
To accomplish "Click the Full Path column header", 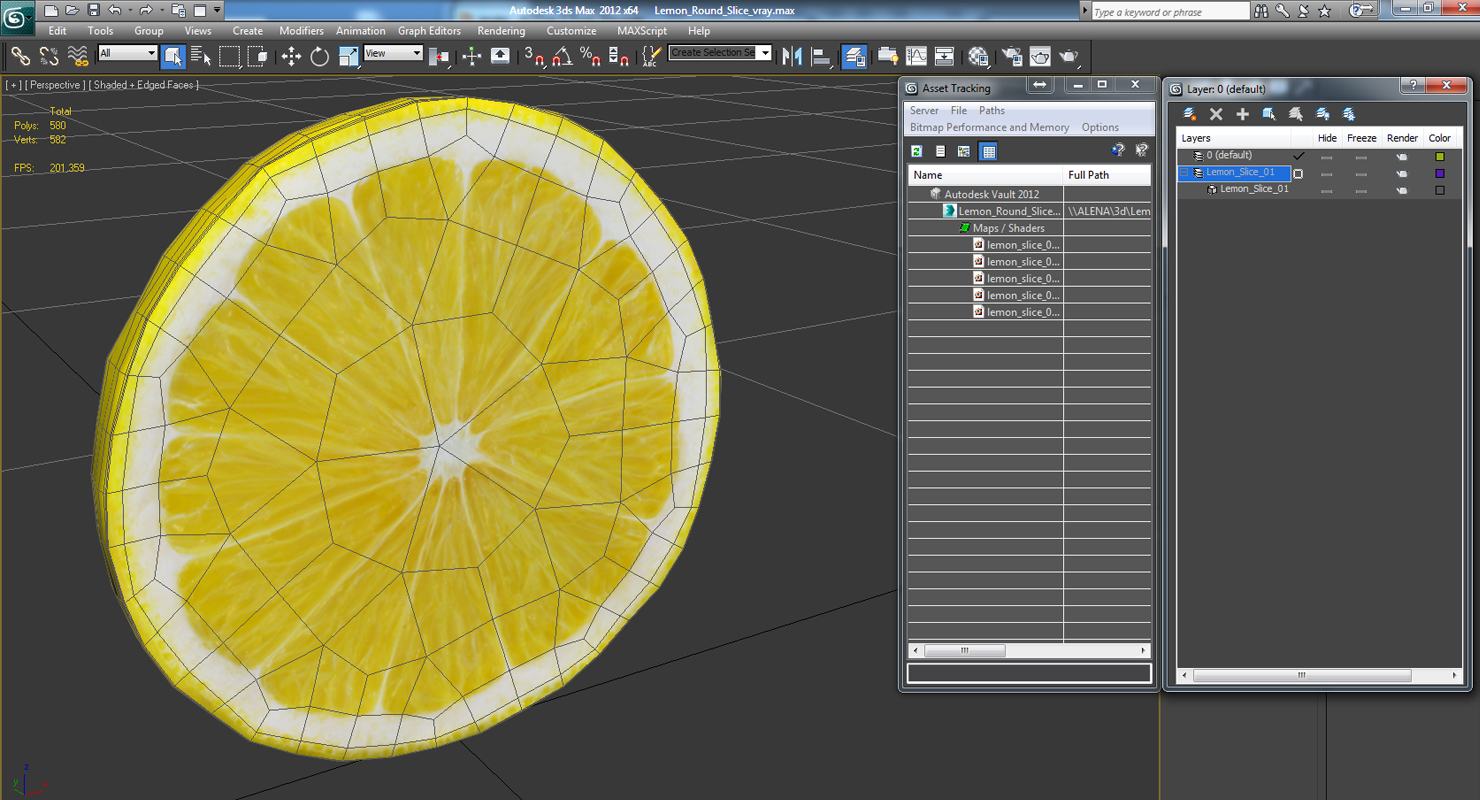I will 1108,175.
